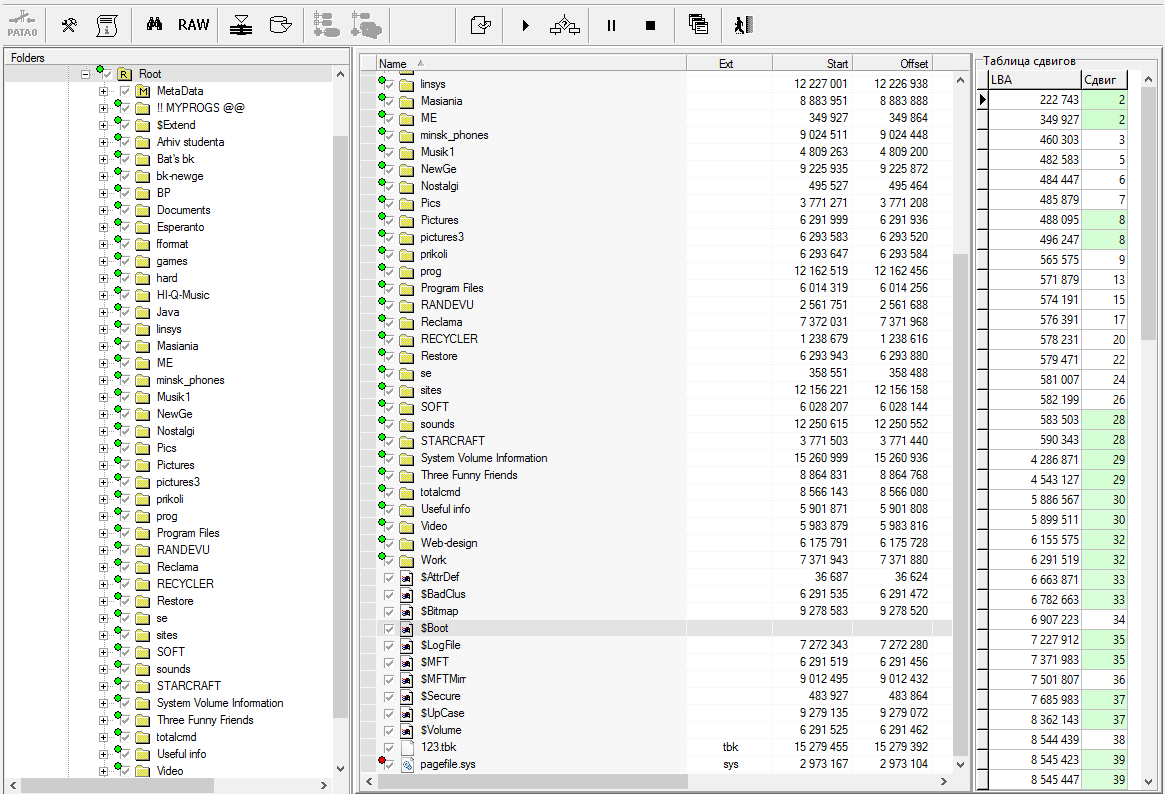
Task: Click the RAW recovery toolbar button
Action: point(193,25)
